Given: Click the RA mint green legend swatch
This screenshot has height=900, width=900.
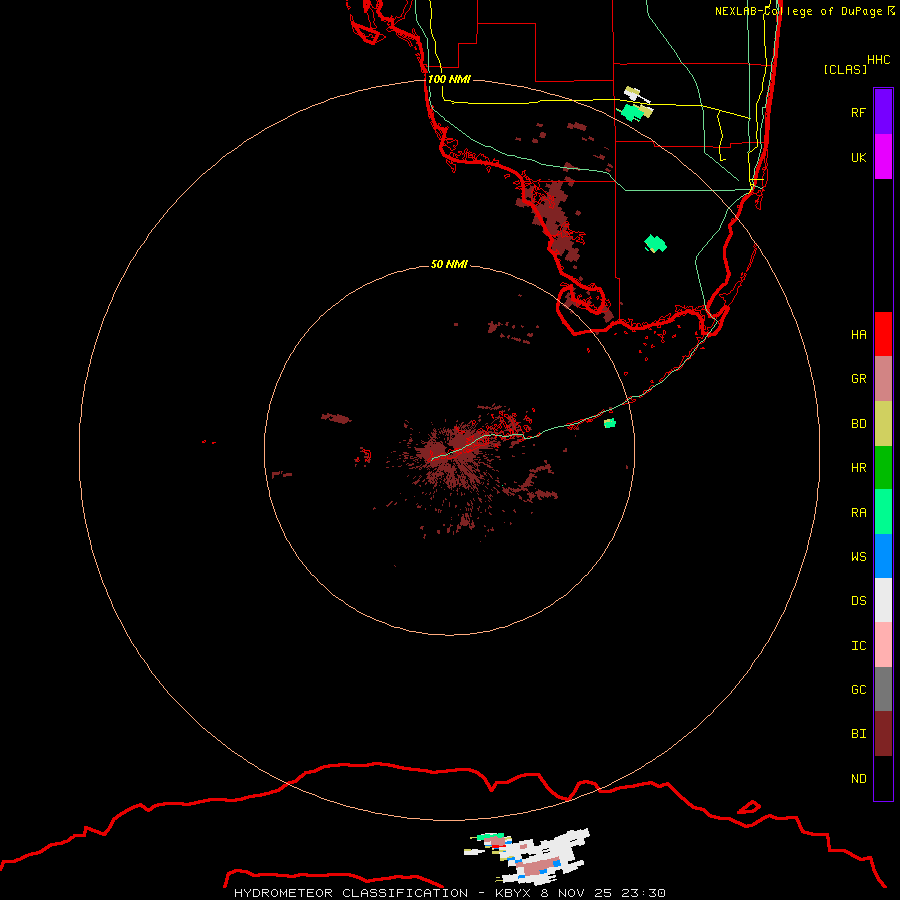Looking at the screenshot, I should (x=883, y=512).
